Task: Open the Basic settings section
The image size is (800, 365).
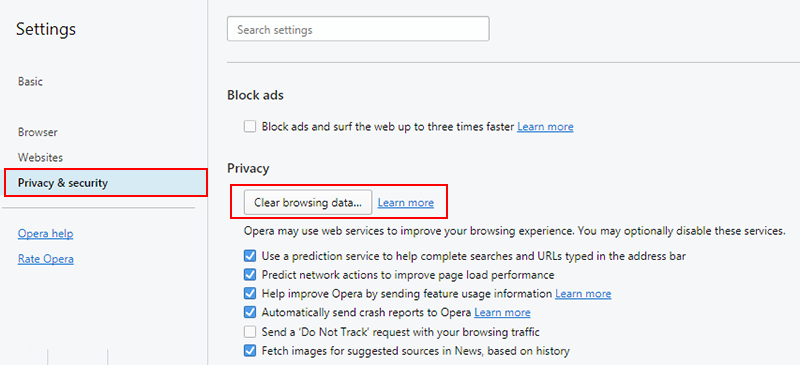Action: pos(31,81)
